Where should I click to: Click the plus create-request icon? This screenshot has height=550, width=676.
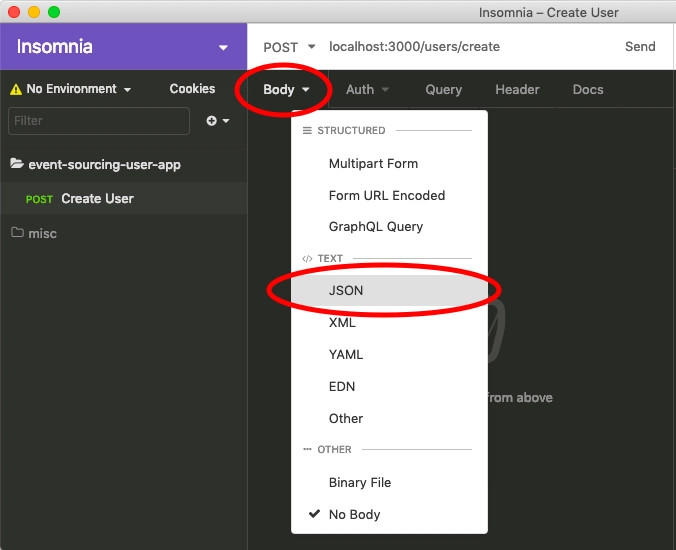point(211,121)
